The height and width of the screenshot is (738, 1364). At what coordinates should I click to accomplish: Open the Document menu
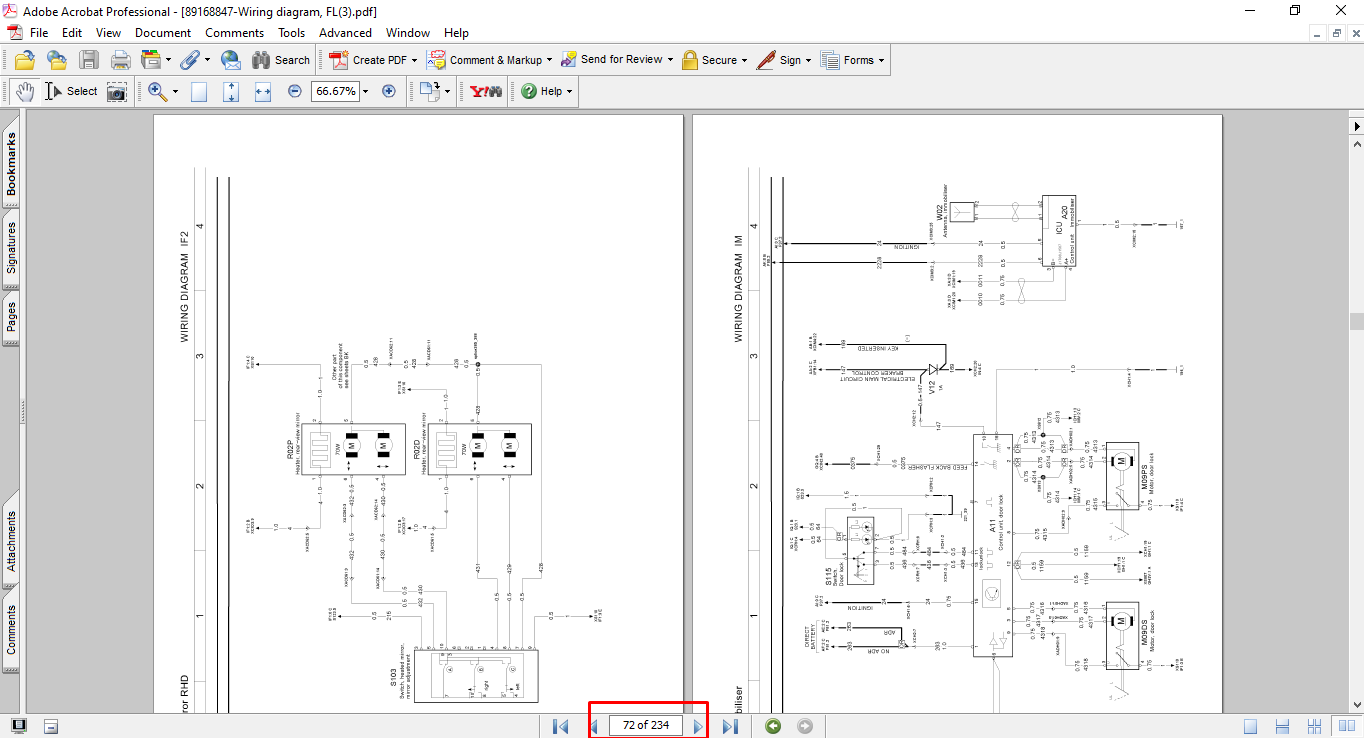tap(163, 33)
